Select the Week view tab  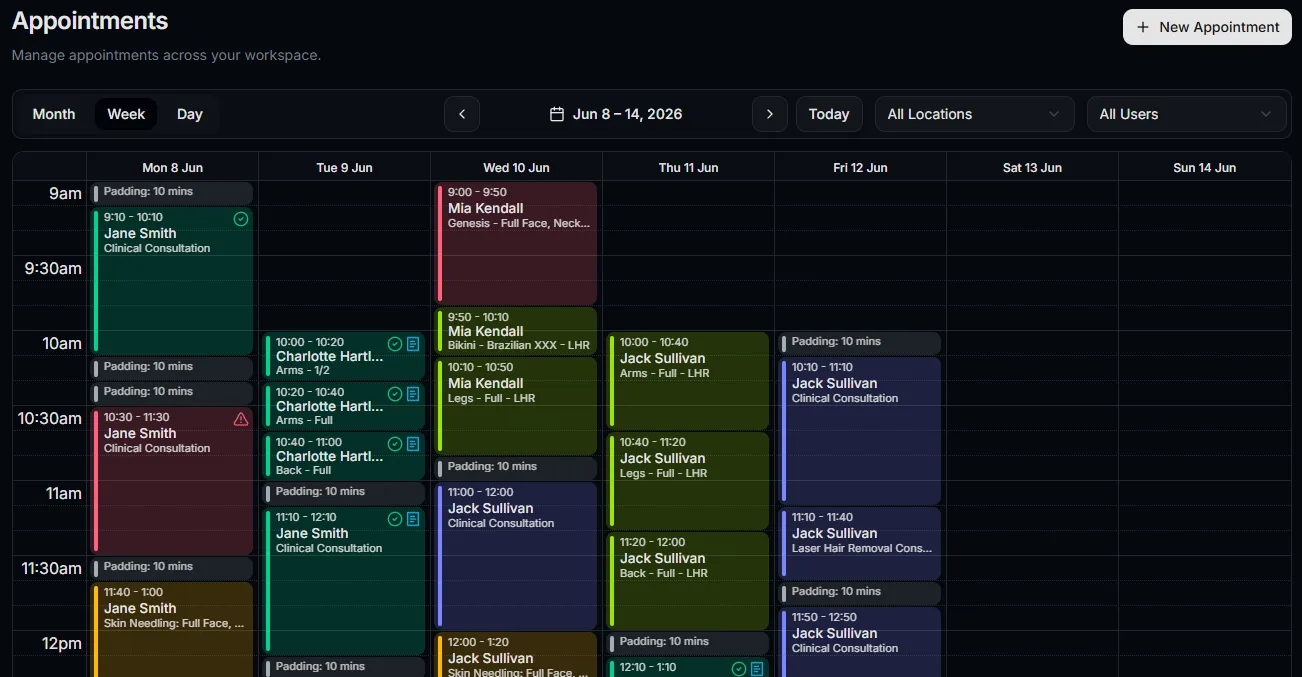pyautogui.click(x=126, y=114)
